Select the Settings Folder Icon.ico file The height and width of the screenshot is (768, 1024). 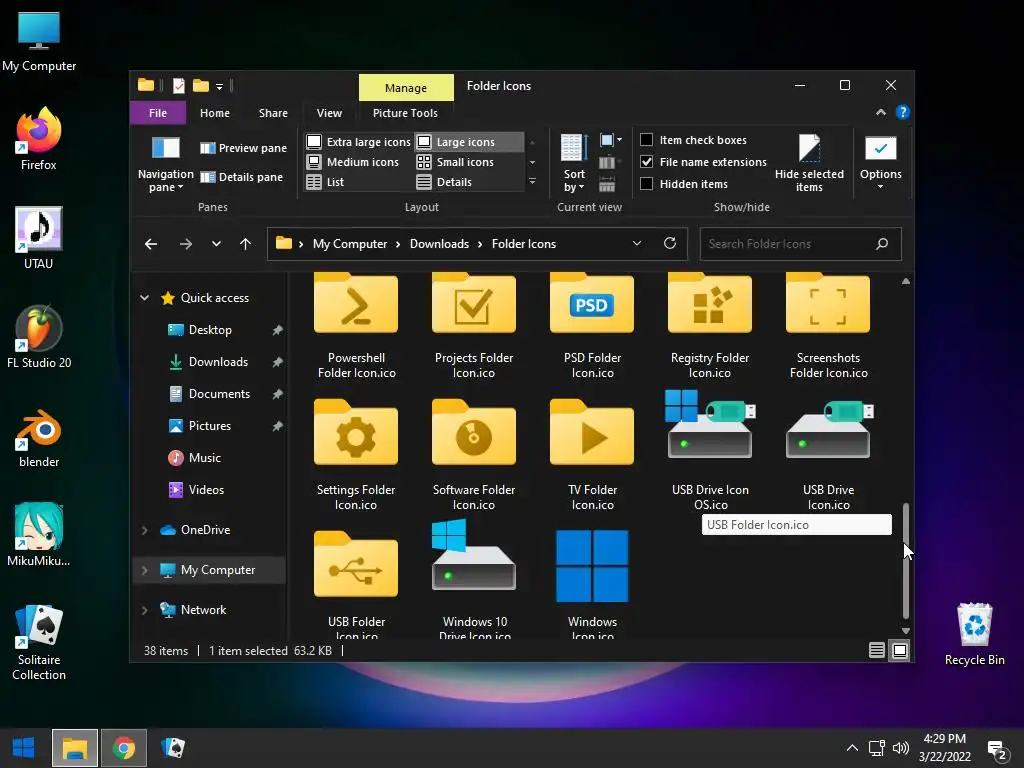click(356, 454)
